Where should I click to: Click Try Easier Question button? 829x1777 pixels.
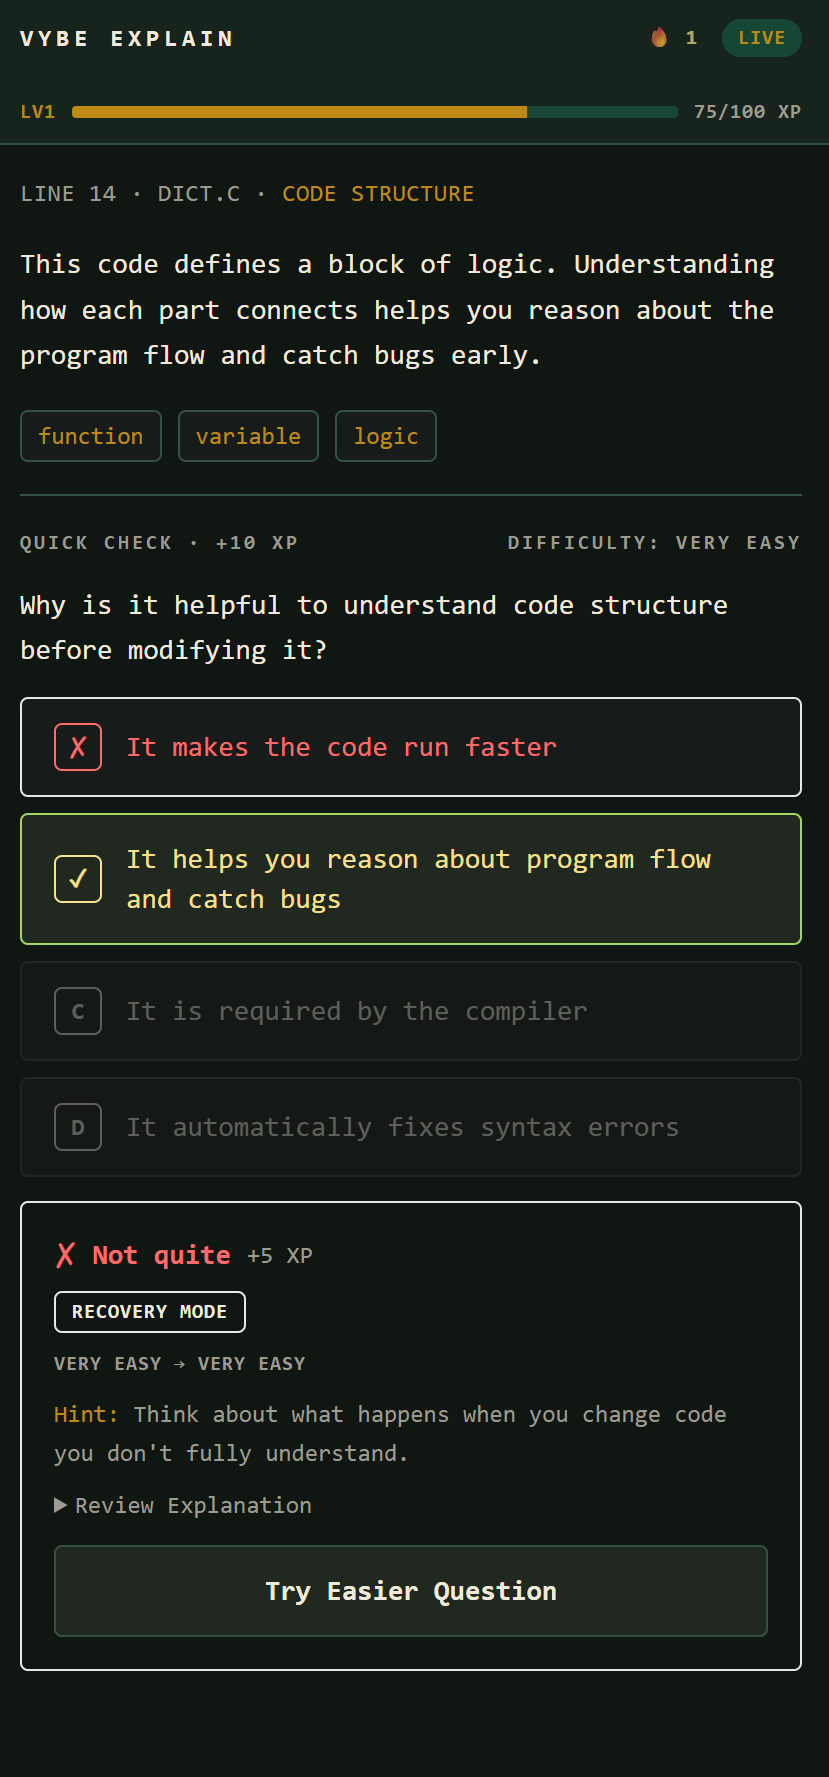[x=411, y=1591]
